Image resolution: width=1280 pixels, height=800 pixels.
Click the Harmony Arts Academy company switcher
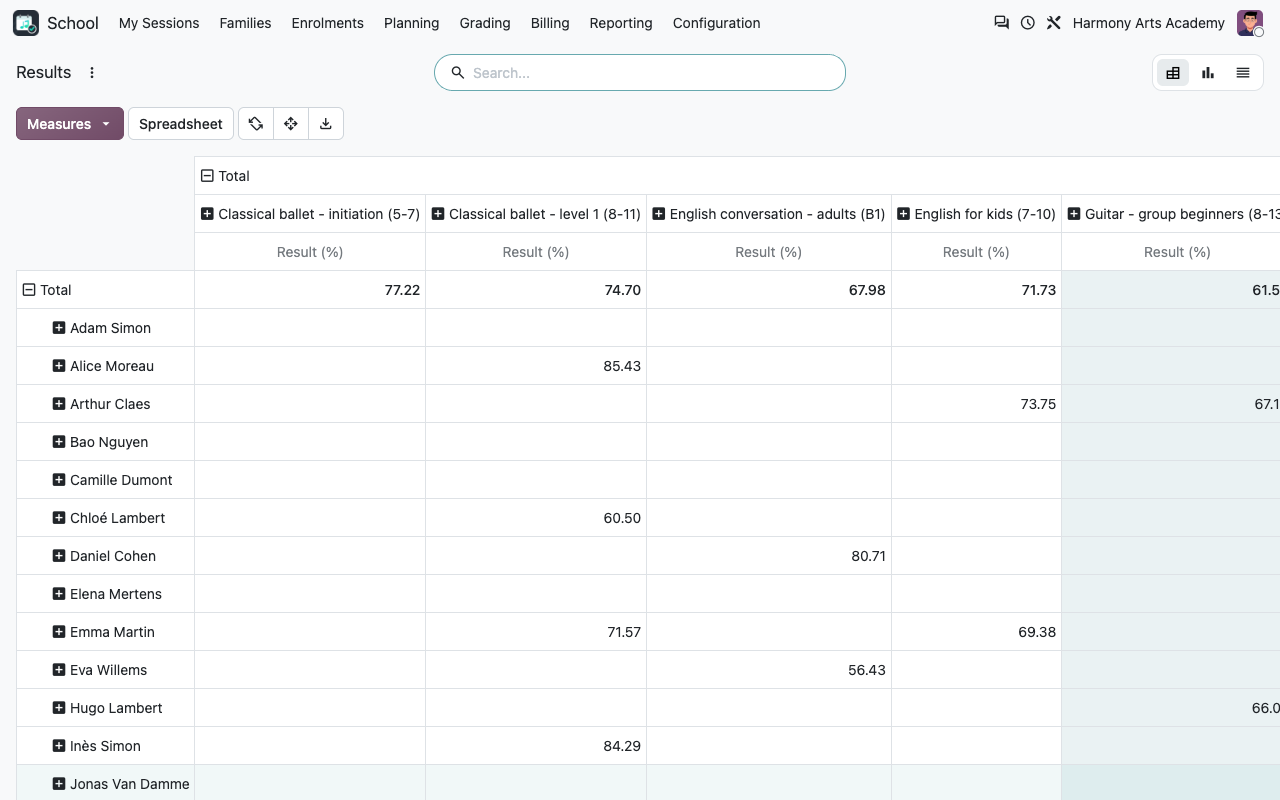(1148, 23)
